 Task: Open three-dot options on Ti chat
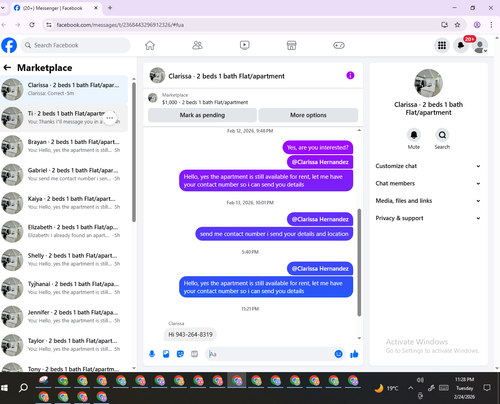110,118
